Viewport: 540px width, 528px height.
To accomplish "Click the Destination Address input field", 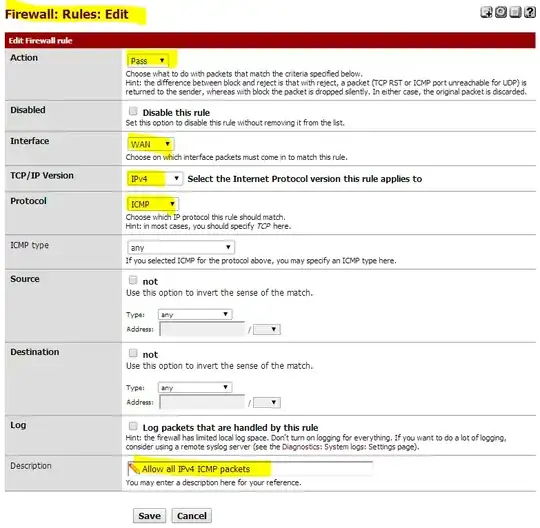I will coord(202,403).
